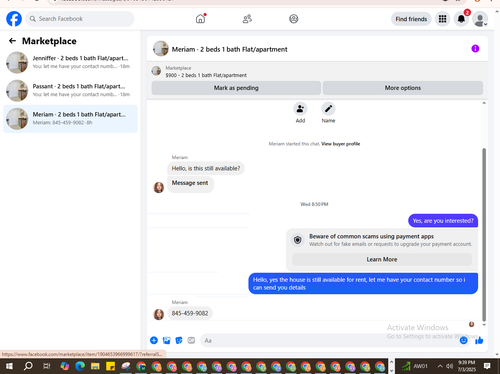This screenshot has height=374, width=500.
Task: Open File Explorer from taskbar
Action: (x=95, y=366)
